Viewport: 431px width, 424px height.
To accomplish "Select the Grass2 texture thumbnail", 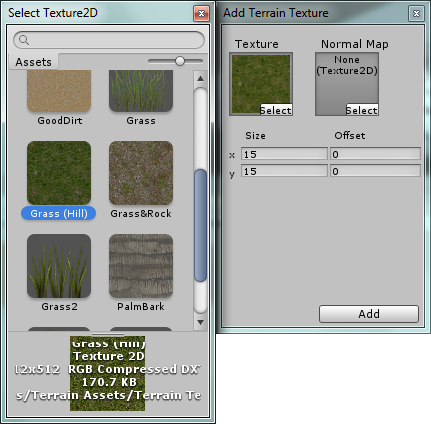I will [x=59, y=266].
